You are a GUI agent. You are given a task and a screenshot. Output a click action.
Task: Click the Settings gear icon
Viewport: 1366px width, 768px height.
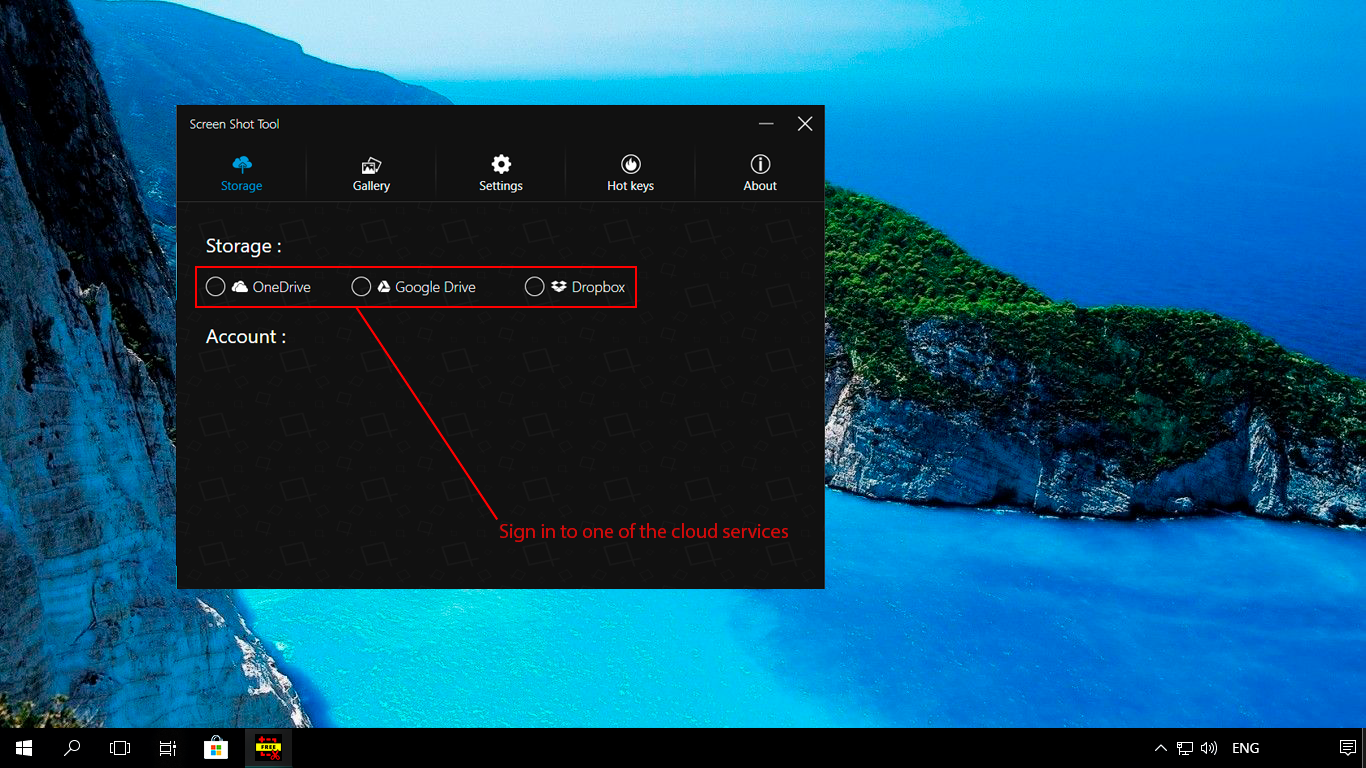500,164
